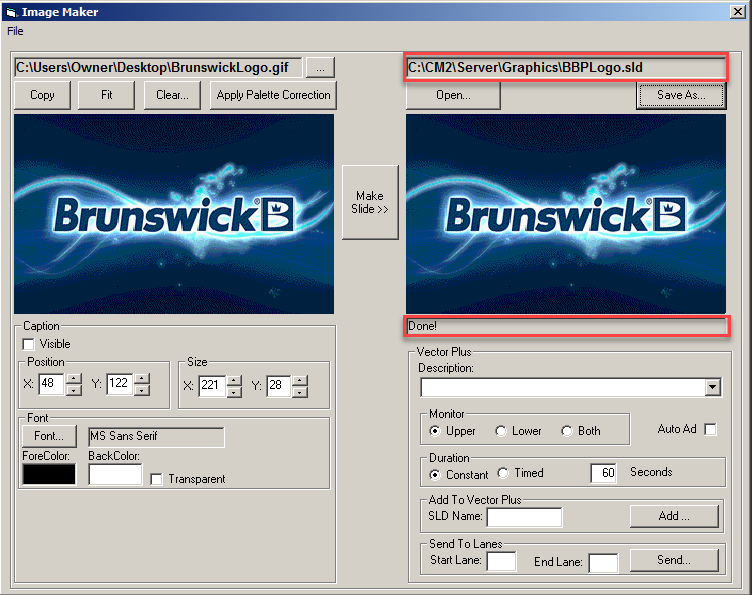Screen dimensions: 752x595
Task: Click the white BackColor swatch
Action: pos(115,474)
